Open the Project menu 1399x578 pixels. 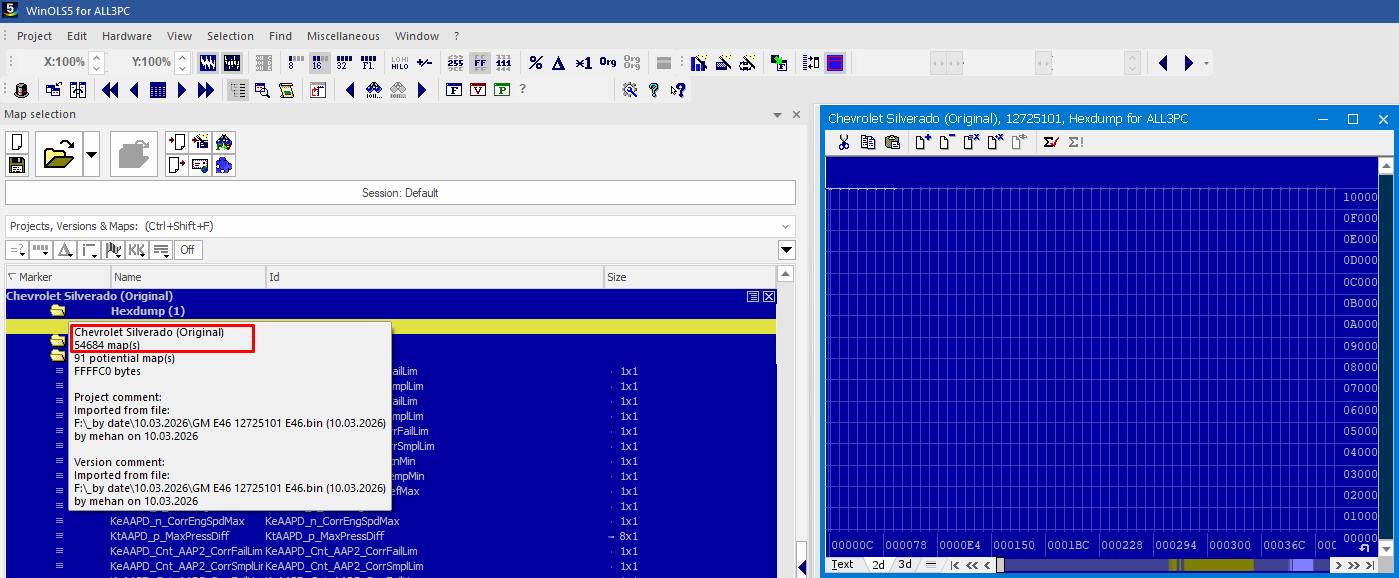[x=34, y=36]
